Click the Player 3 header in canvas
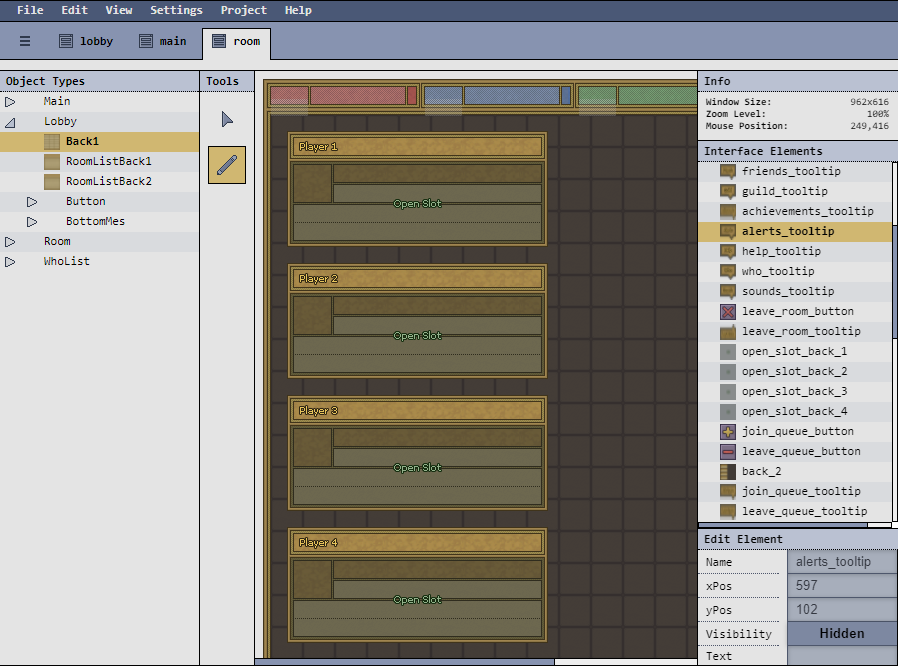The height and width of the screenshot is (666, 898). click(417, 411)
